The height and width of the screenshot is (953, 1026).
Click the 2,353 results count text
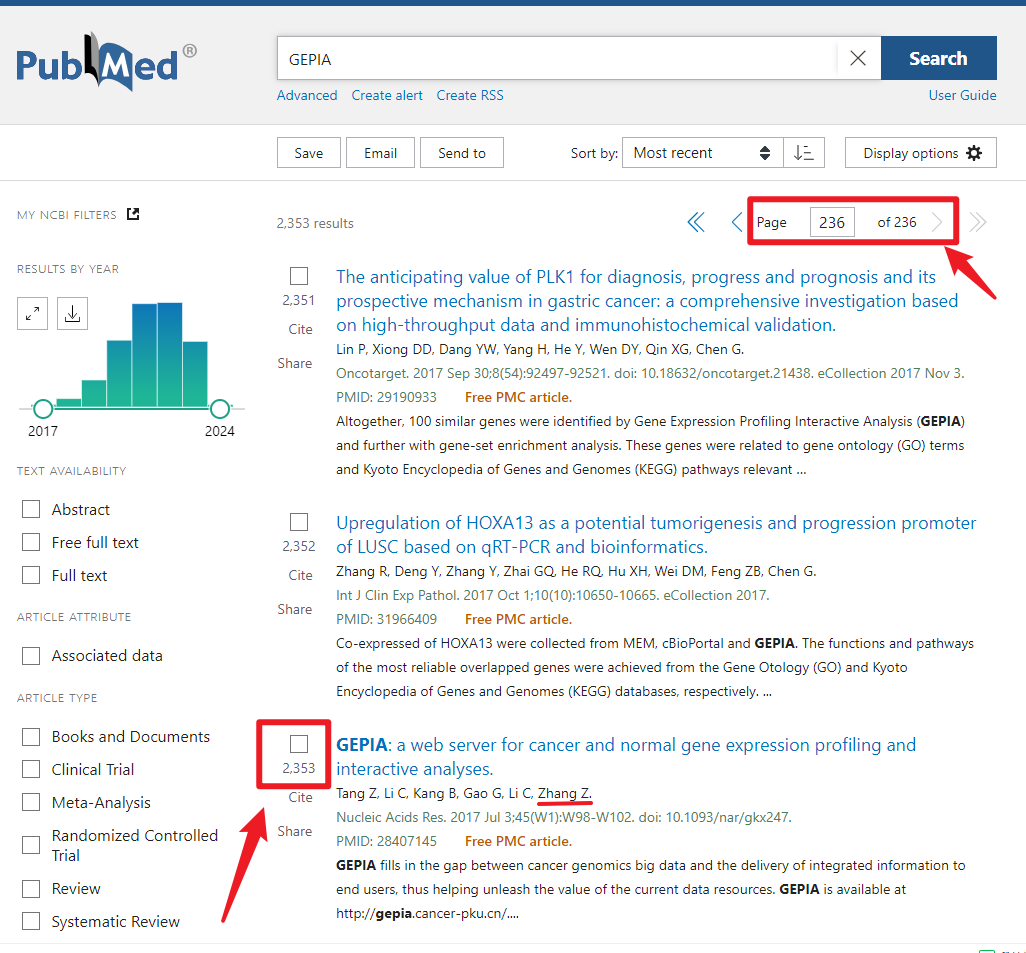point(315,223)
